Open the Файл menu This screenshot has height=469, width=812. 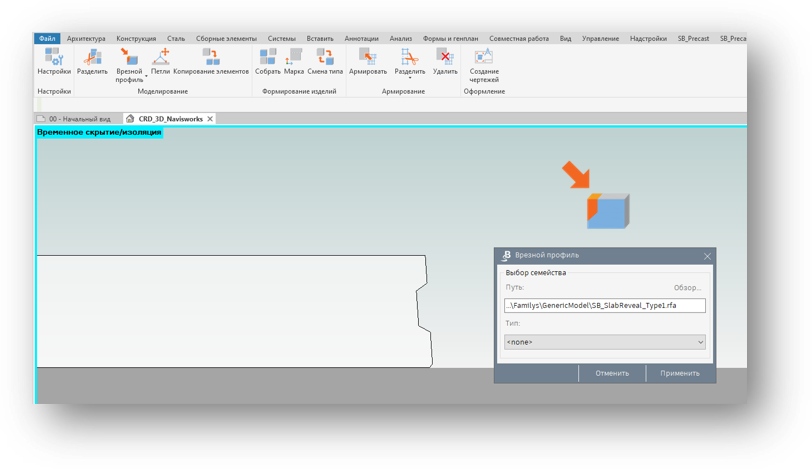[47, 39]
